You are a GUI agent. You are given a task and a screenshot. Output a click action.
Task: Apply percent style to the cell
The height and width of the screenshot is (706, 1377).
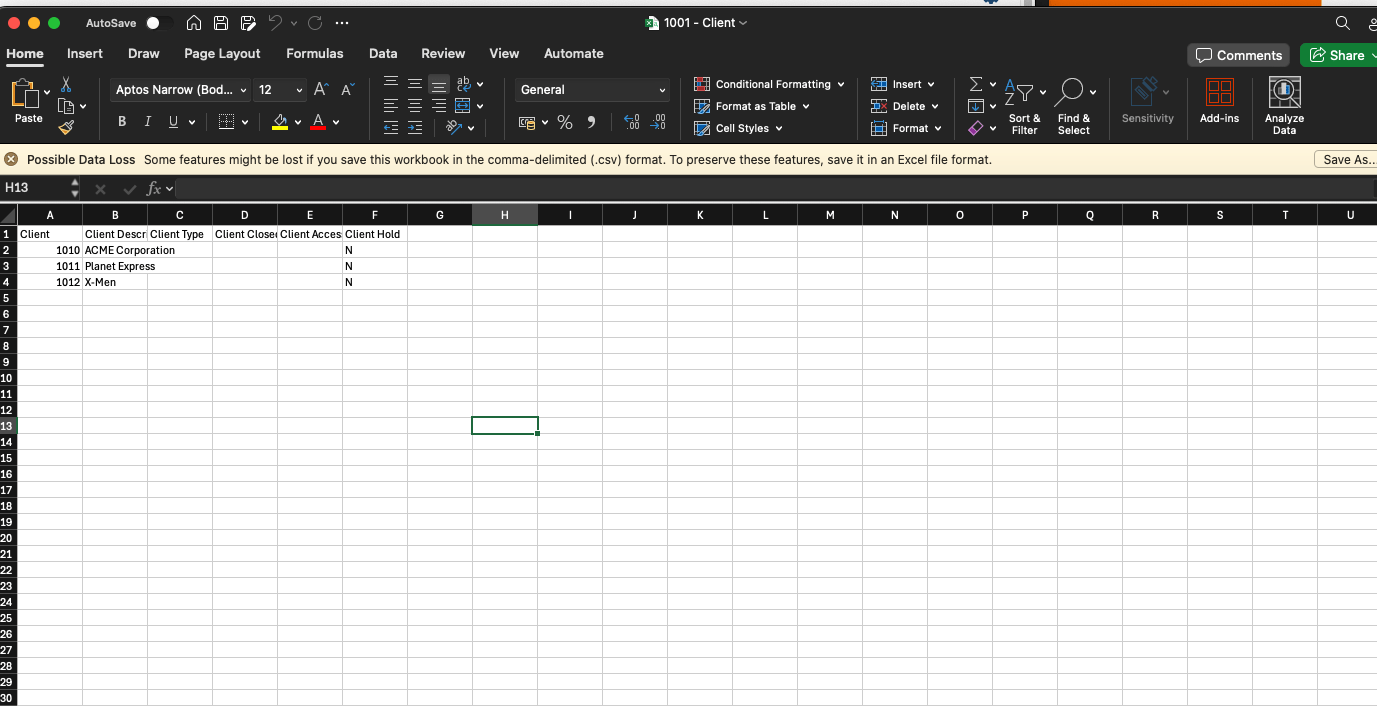click(565, 122)
